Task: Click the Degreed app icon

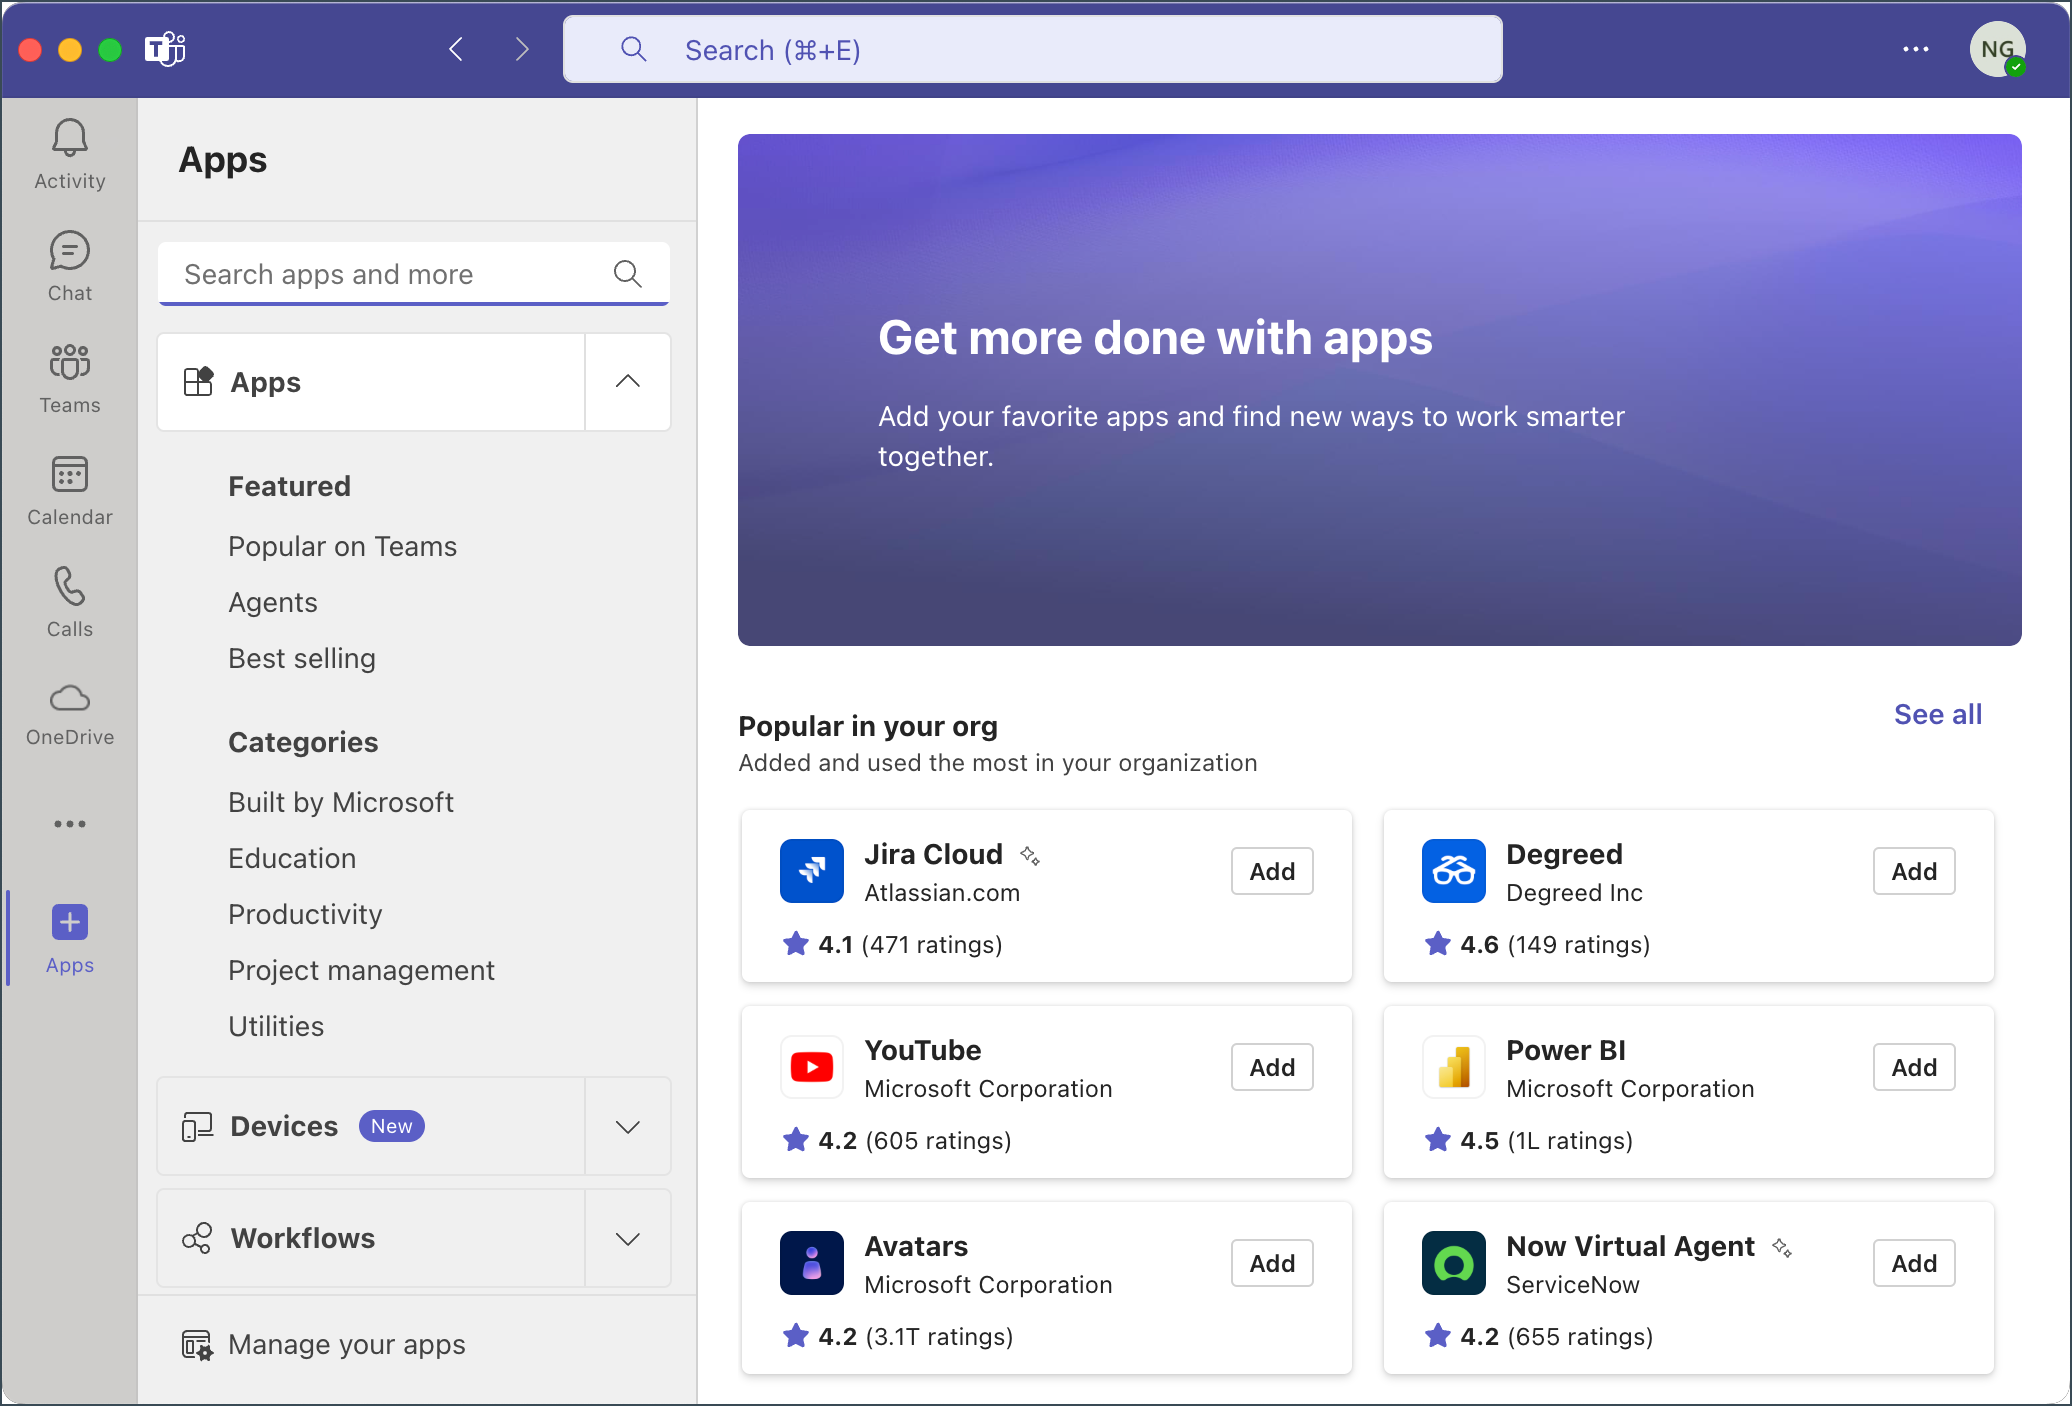Action: [x=1453, y=871]
